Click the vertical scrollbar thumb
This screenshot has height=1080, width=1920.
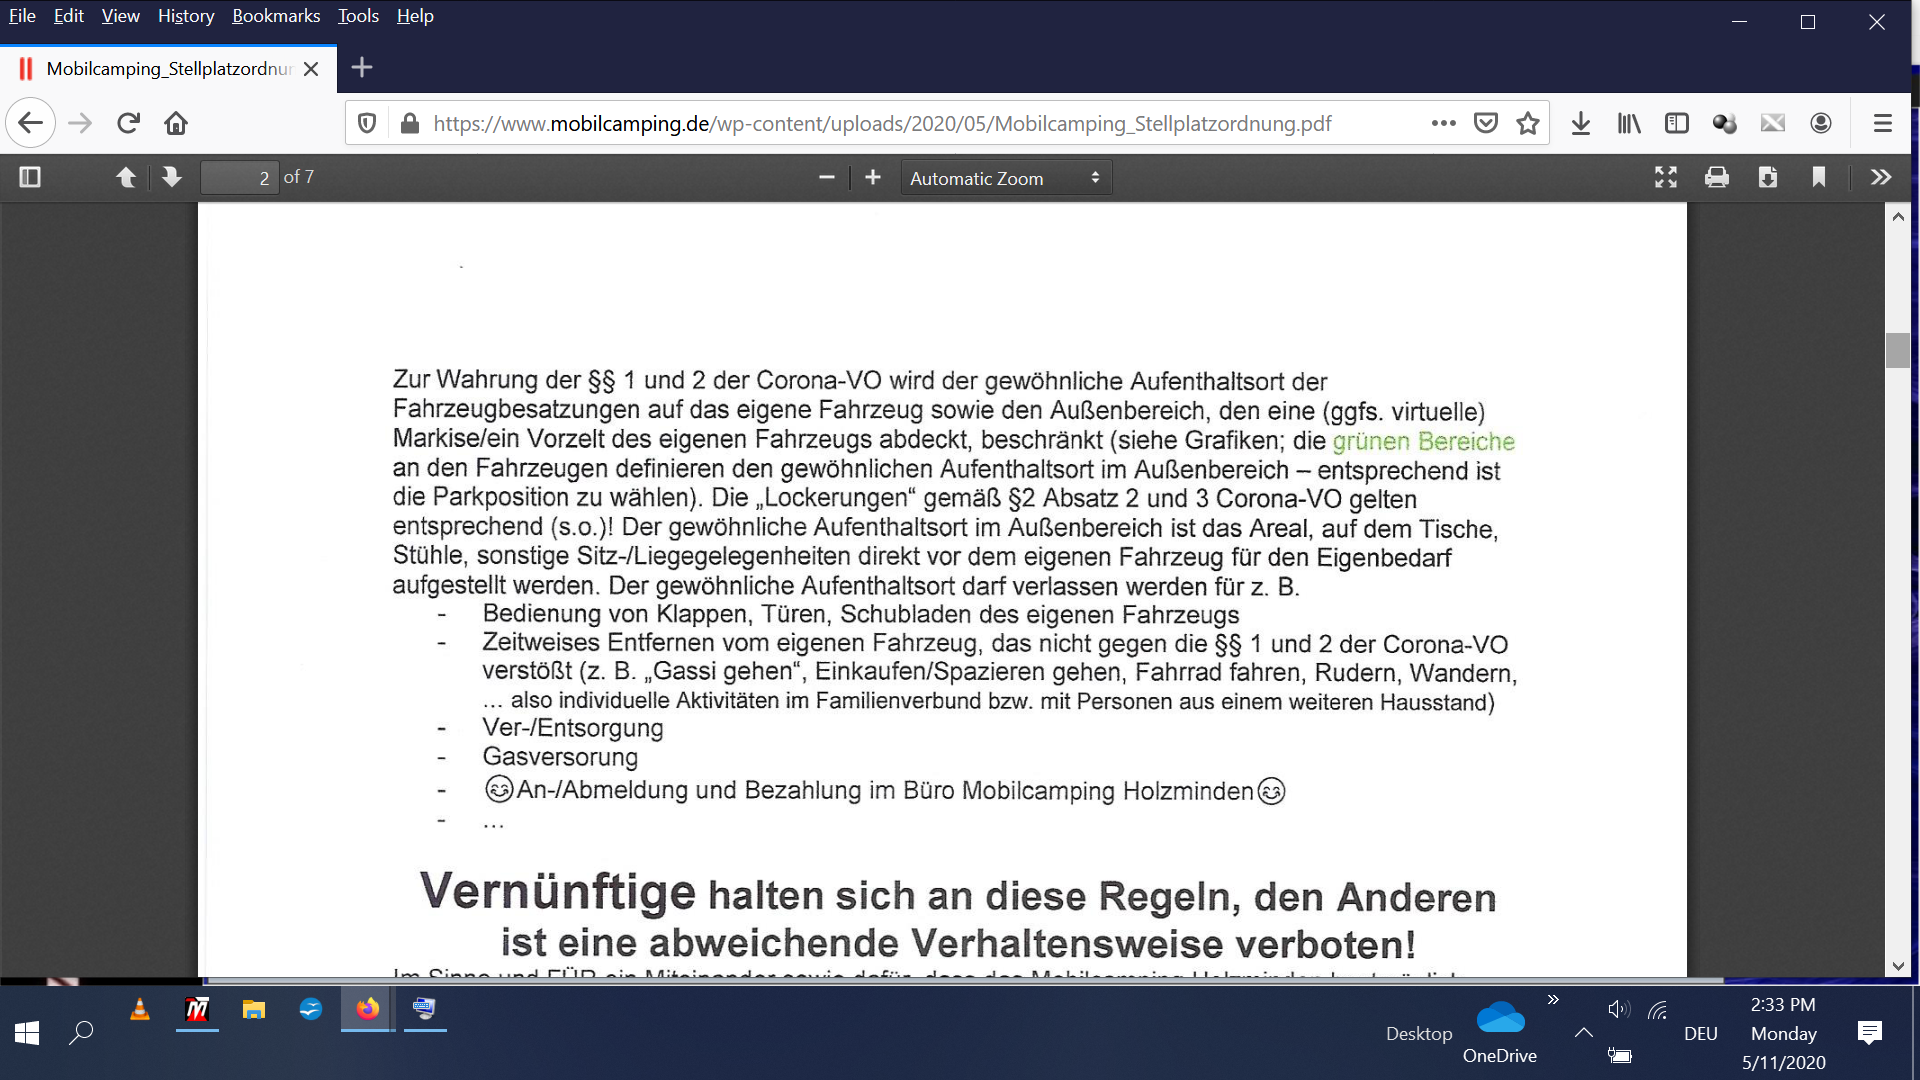1897,350
